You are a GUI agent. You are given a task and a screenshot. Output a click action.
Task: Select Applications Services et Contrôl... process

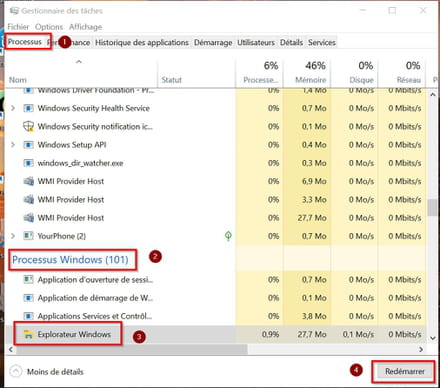(x=216, y=316)
